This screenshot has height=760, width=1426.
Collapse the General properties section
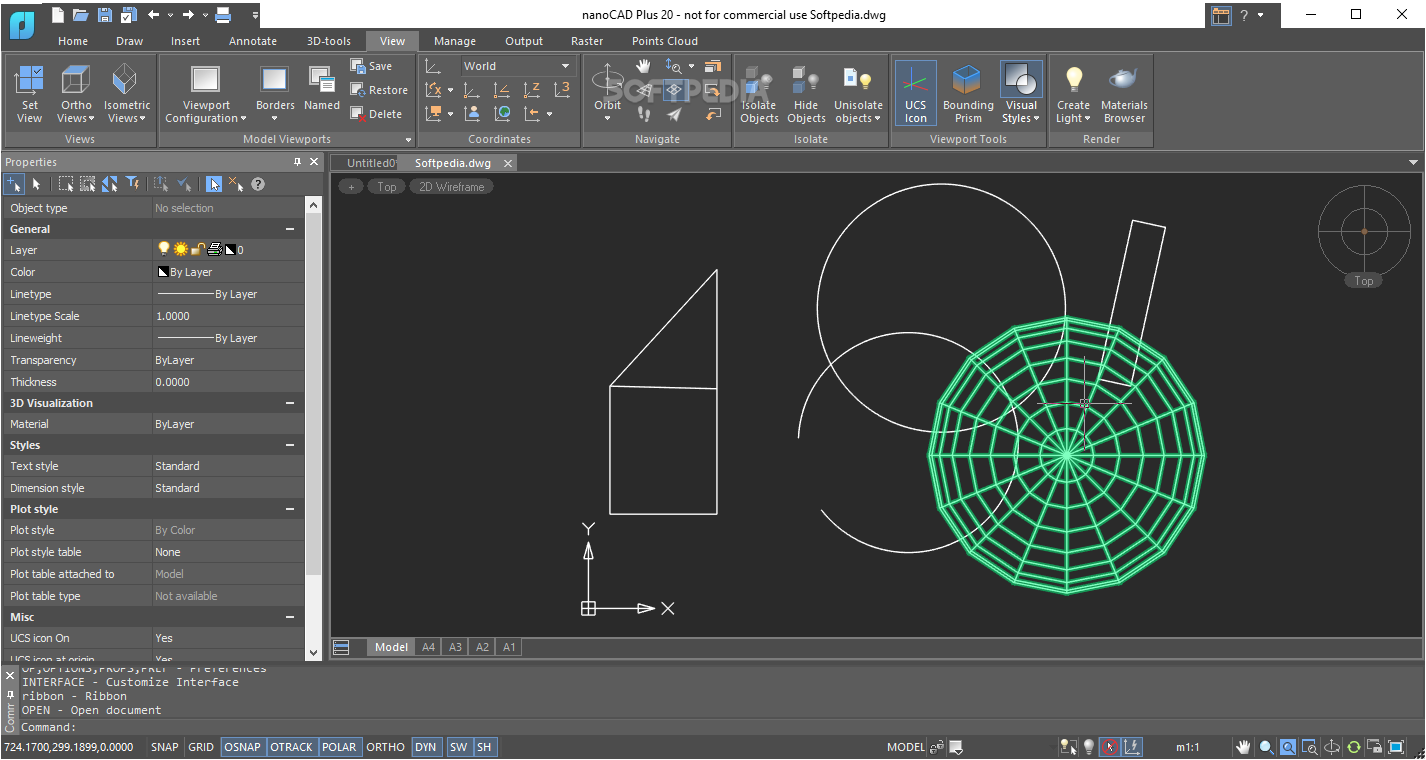coord(290,229)
